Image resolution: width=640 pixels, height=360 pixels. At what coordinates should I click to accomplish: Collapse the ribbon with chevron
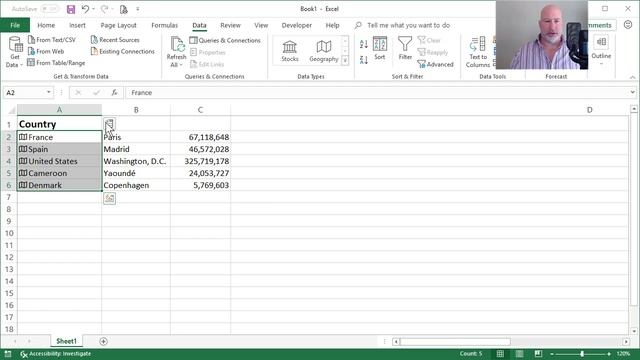point(632,77)
